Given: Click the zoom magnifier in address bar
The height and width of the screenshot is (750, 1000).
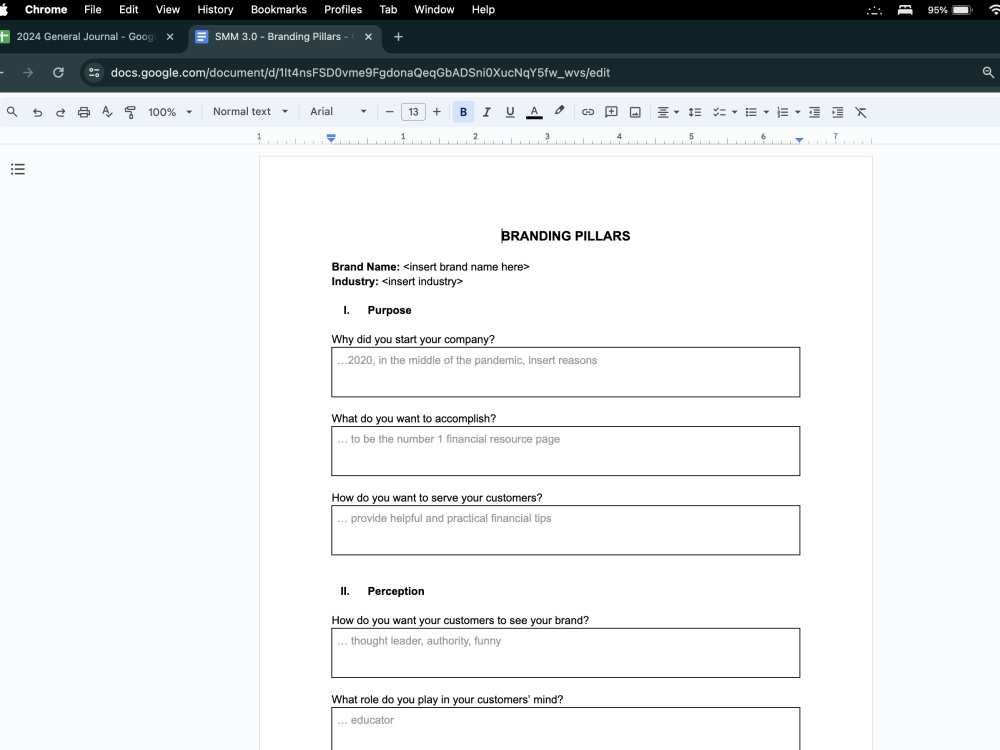Looking at the screenshot, I should [988, 73].
